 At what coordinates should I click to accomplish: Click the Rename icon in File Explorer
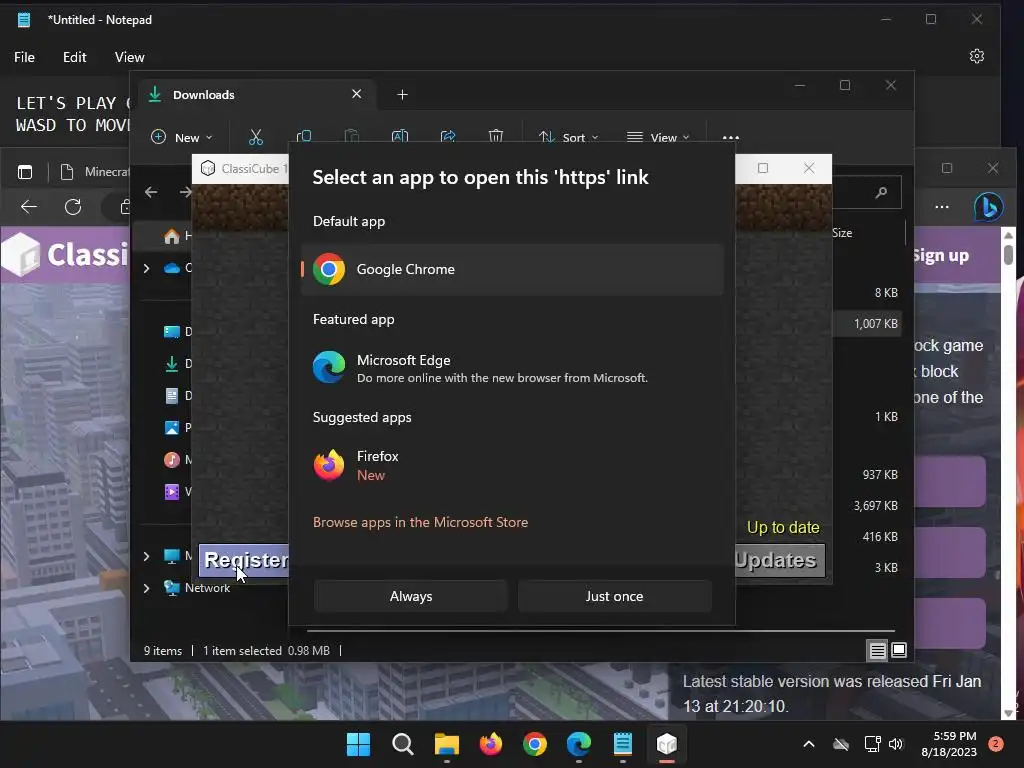point(400,137)
